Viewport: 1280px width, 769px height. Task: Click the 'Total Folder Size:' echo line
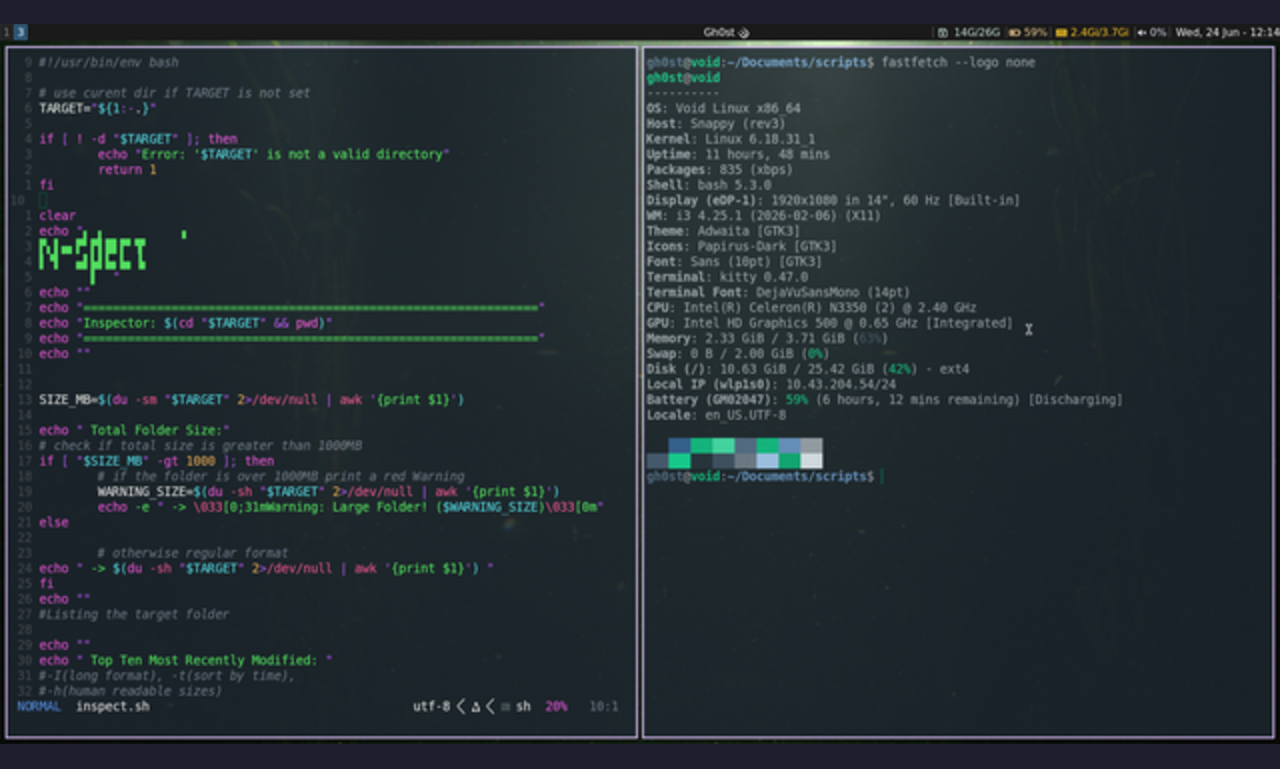[x=135, y=430]
